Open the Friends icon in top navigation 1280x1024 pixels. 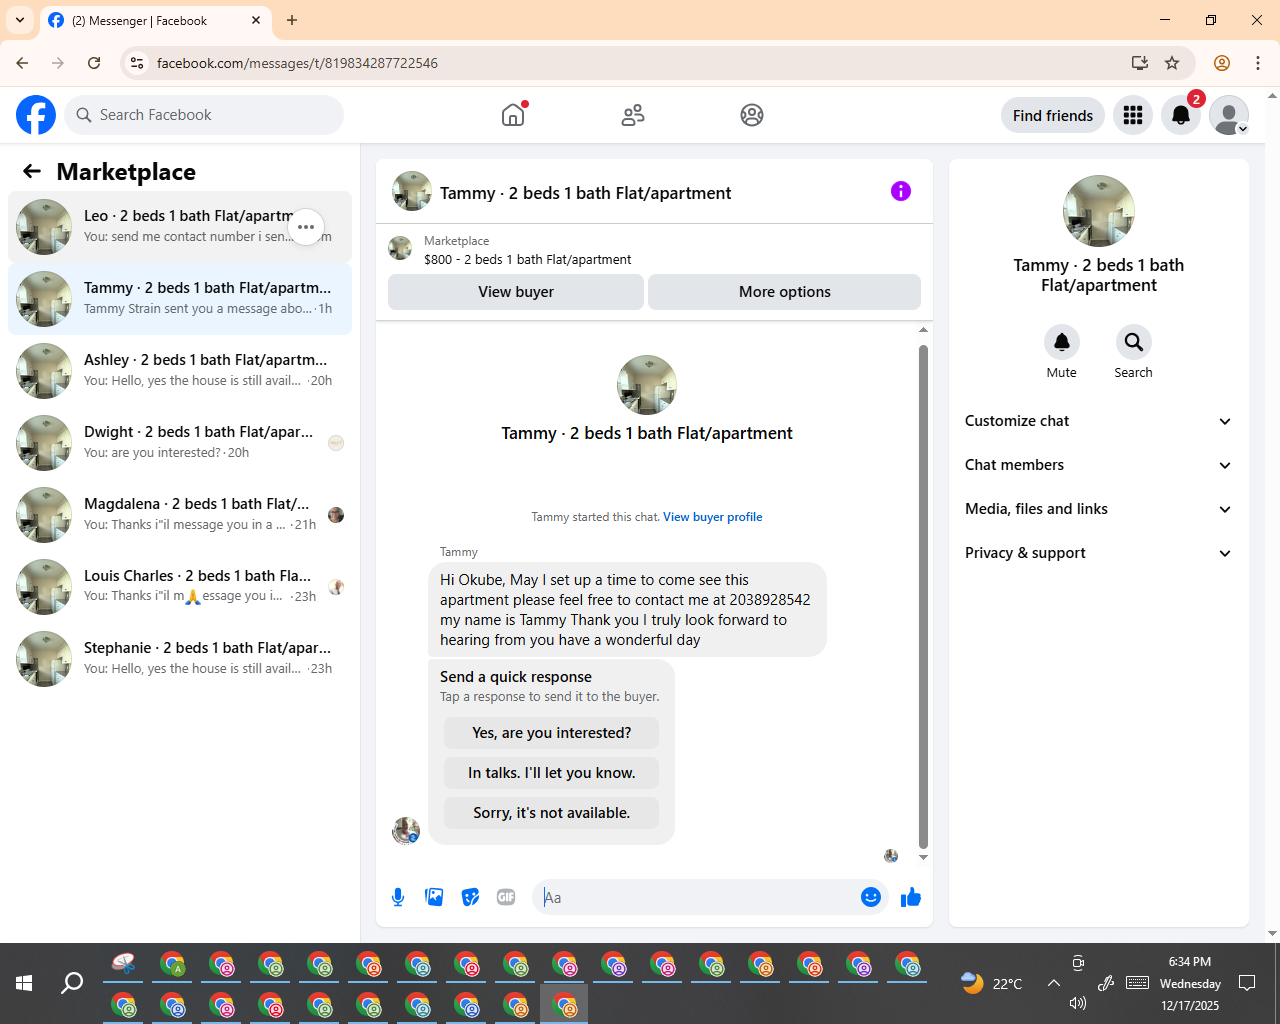coord(633,115)
